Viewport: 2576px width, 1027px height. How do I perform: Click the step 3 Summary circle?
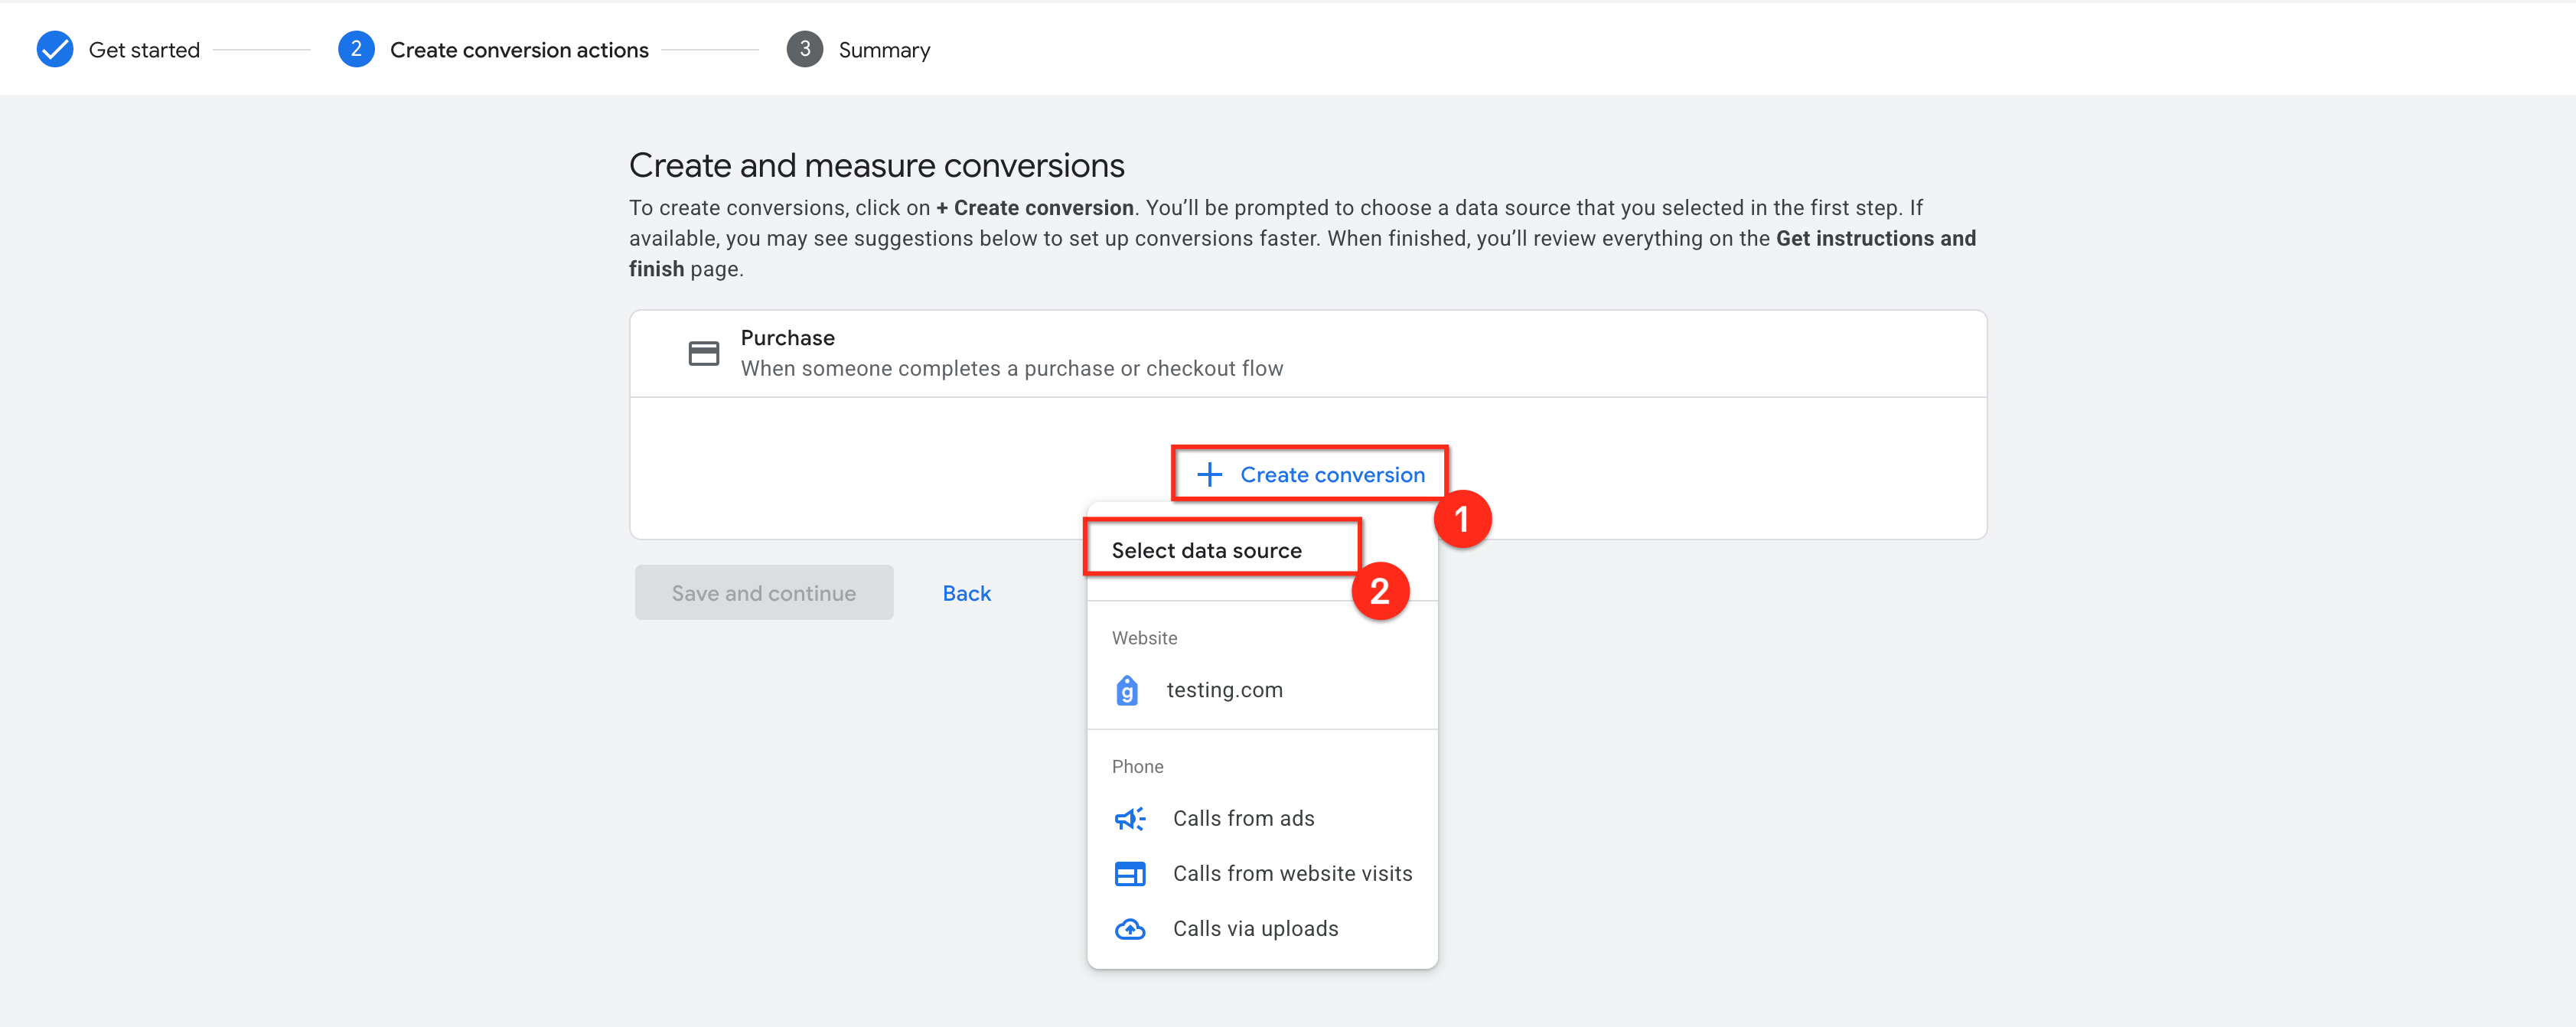(804, 50)
